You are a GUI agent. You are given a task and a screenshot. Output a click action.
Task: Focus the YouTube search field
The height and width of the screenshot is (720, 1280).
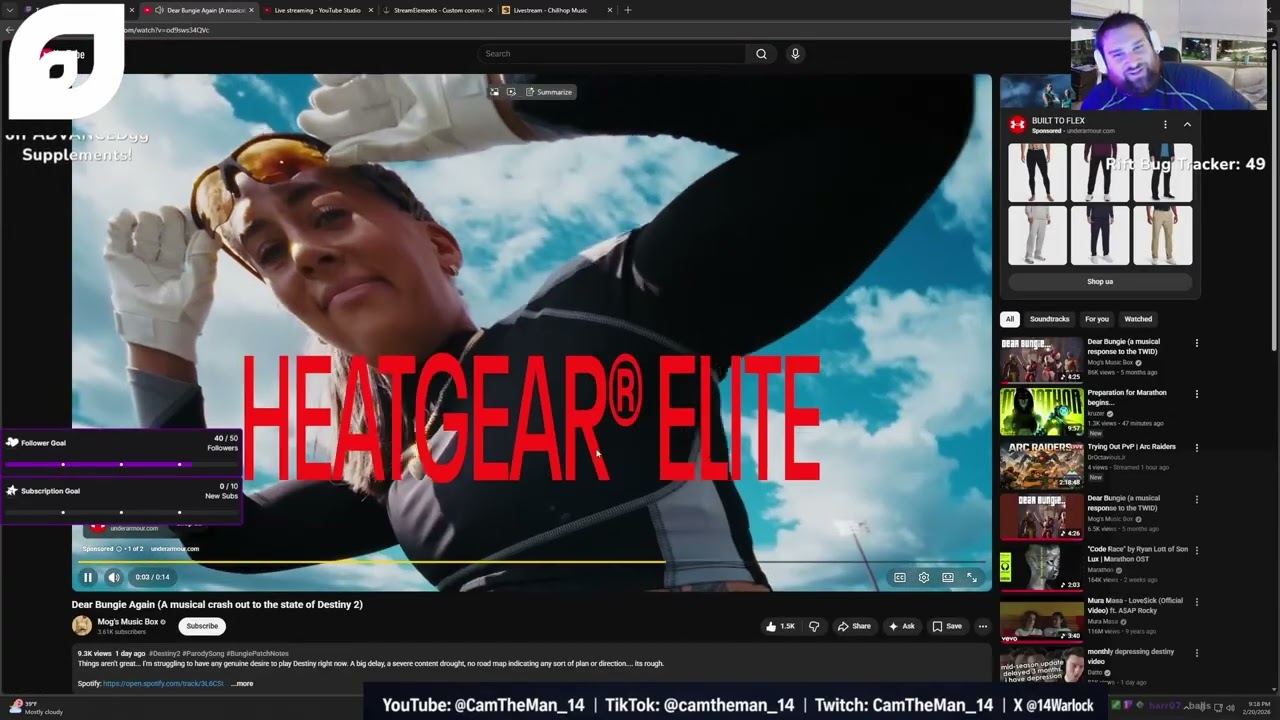pyautogui.click(x=610, y=54)
